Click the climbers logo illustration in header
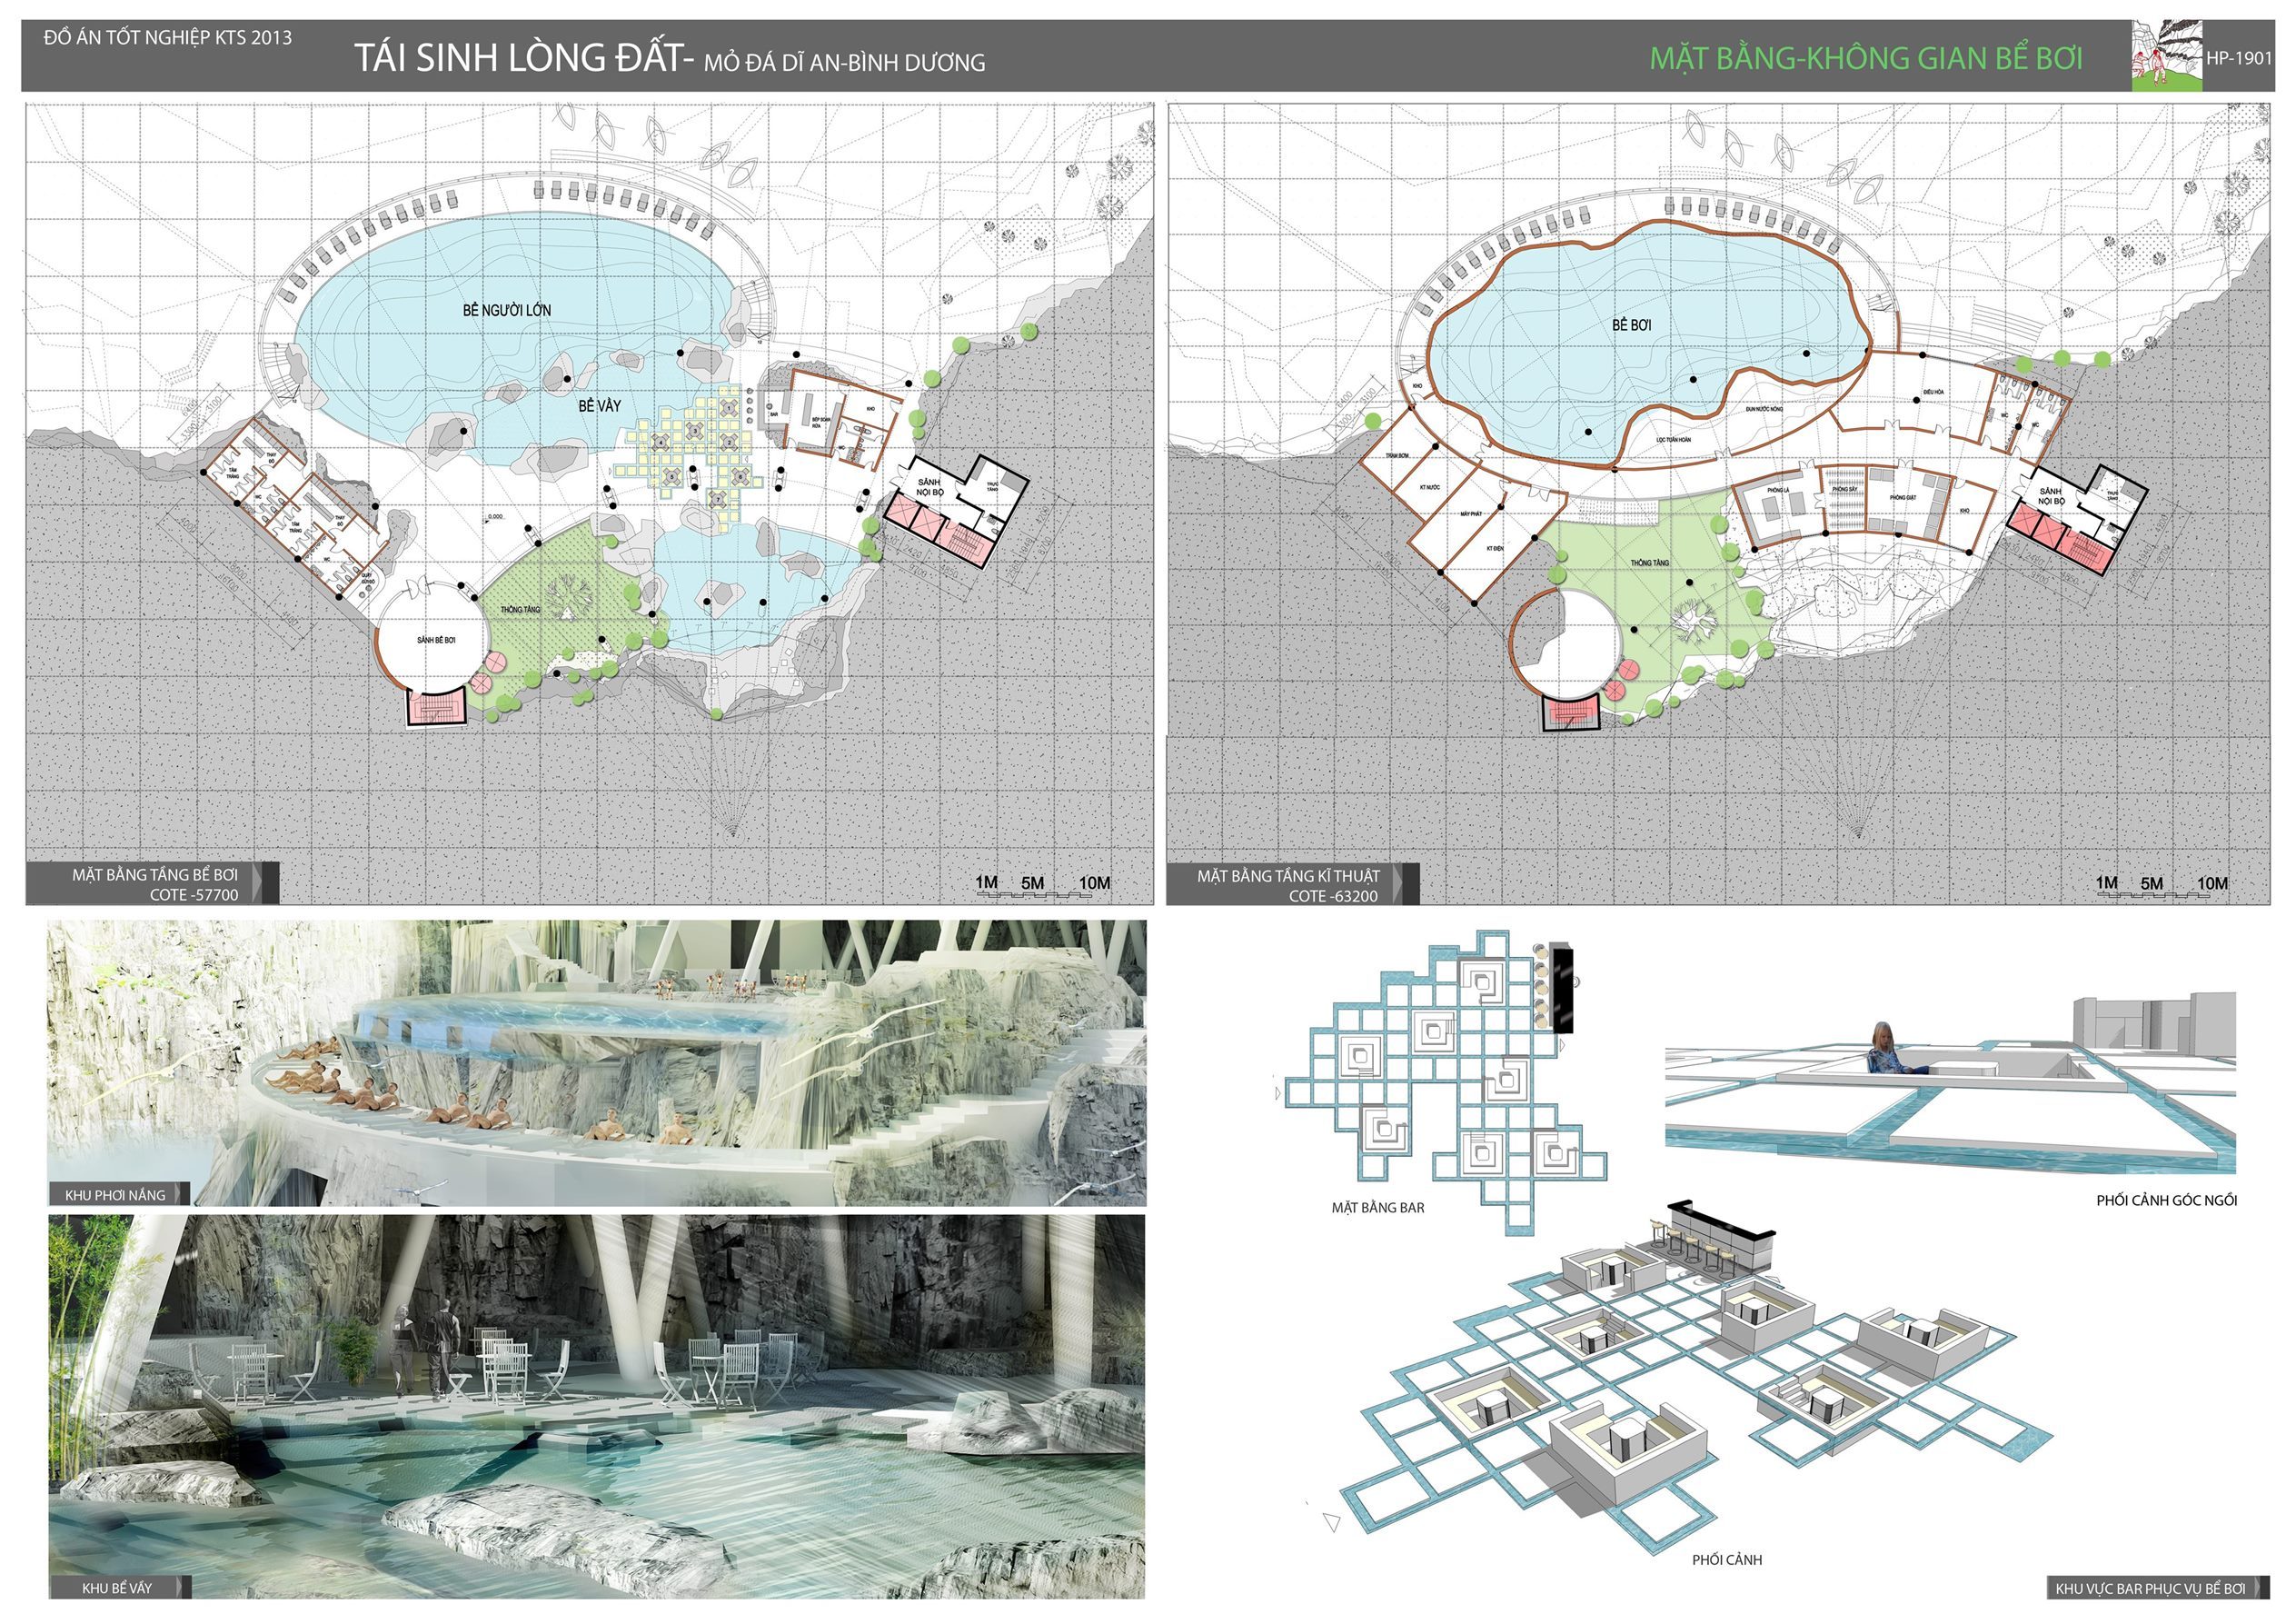 [x=2166, y=56]
